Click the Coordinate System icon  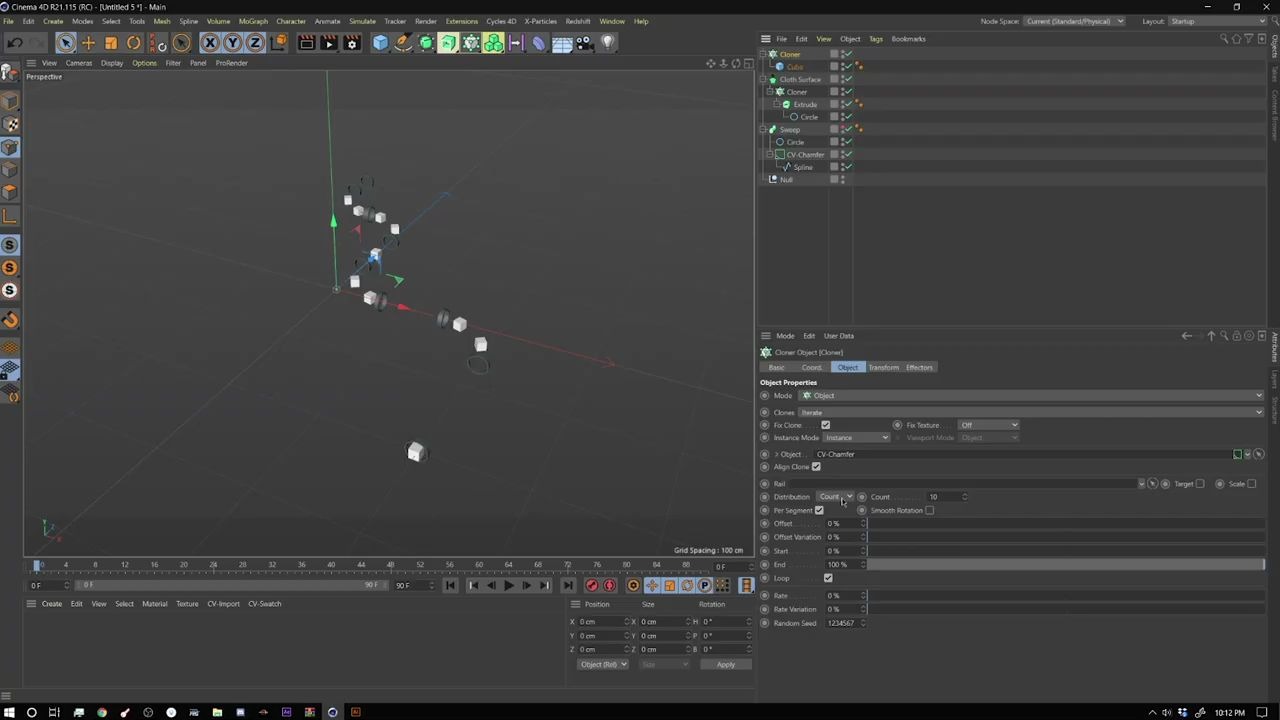[279, 43]
